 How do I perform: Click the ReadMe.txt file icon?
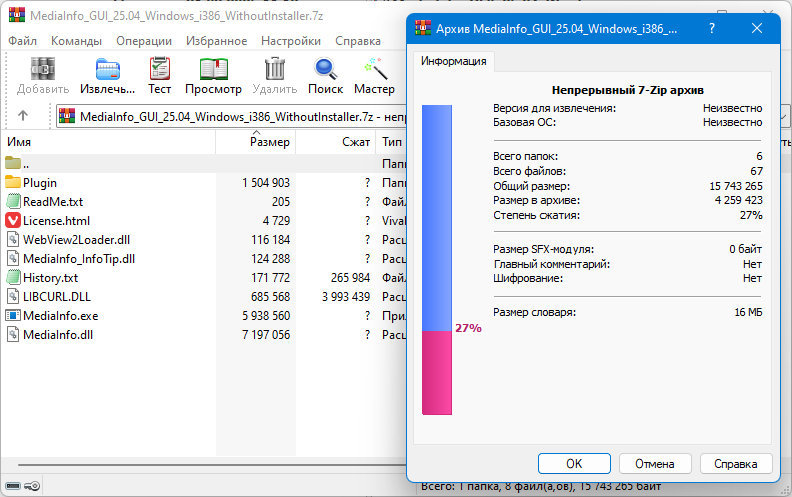(x=13, y=201)
